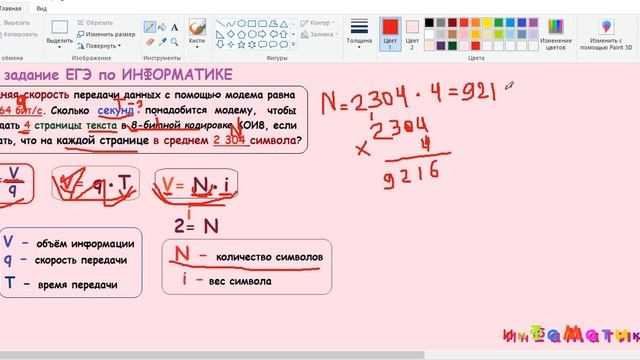The height and width of the screenshot is (360, 640).
Task: Select the Eraser tool
Action: [x=150, y=42]
